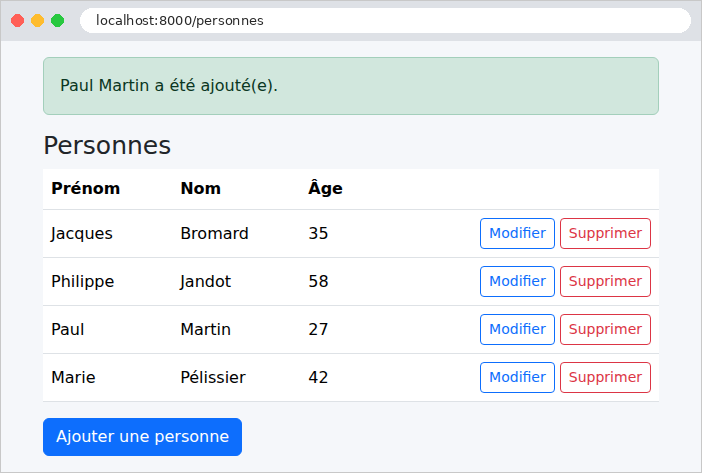Viewport: 702px width, 473px height.
Task: Select the Prénom column header
Action: coord(86,188)
